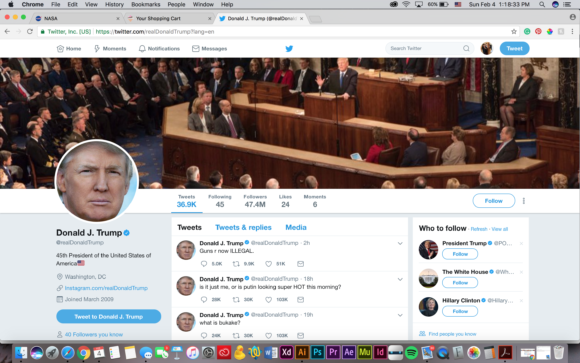Retweet the 'putin looking super HOT' tweet
This screenshot has height=363, width=580.
pyautogui.click(x=236, y=300)
